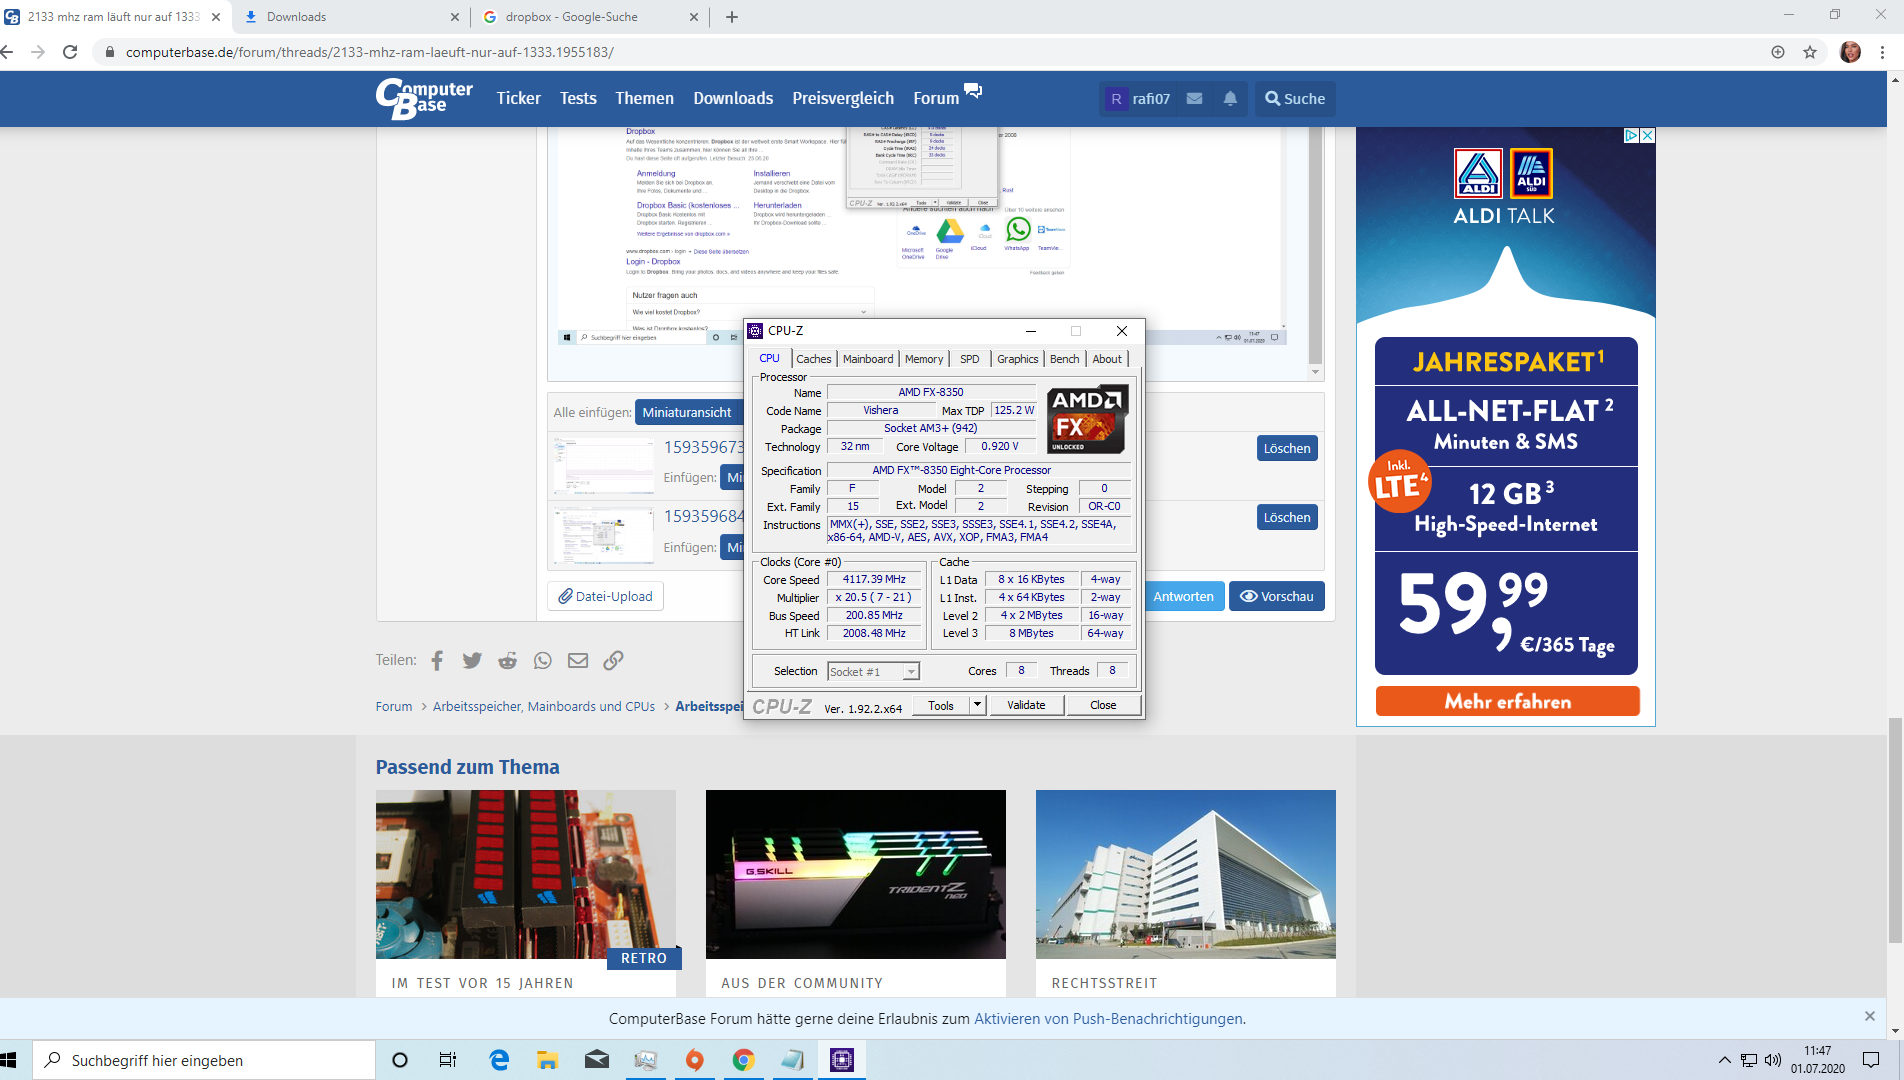Delete the first attachment with Löschen
Viewport: 1904px width, 1080px height.
click(x=1287, y=448)
